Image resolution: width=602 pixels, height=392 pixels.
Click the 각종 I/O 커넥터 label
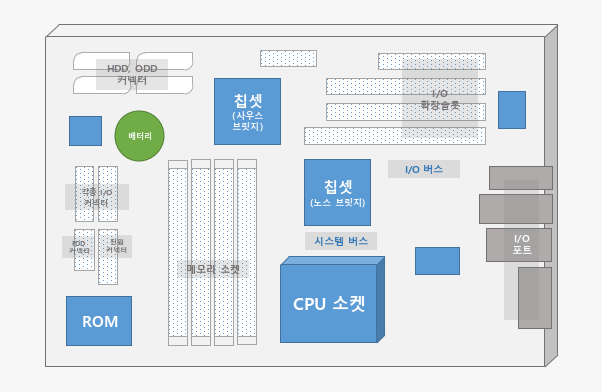coord(97,197)
